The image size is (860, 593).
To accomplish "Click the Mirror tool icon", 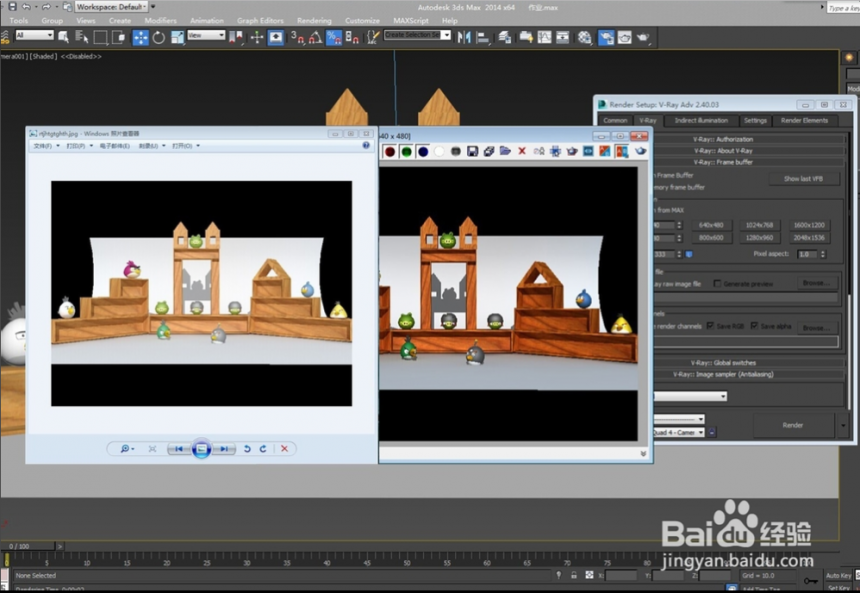I will (x=464, y=37).
